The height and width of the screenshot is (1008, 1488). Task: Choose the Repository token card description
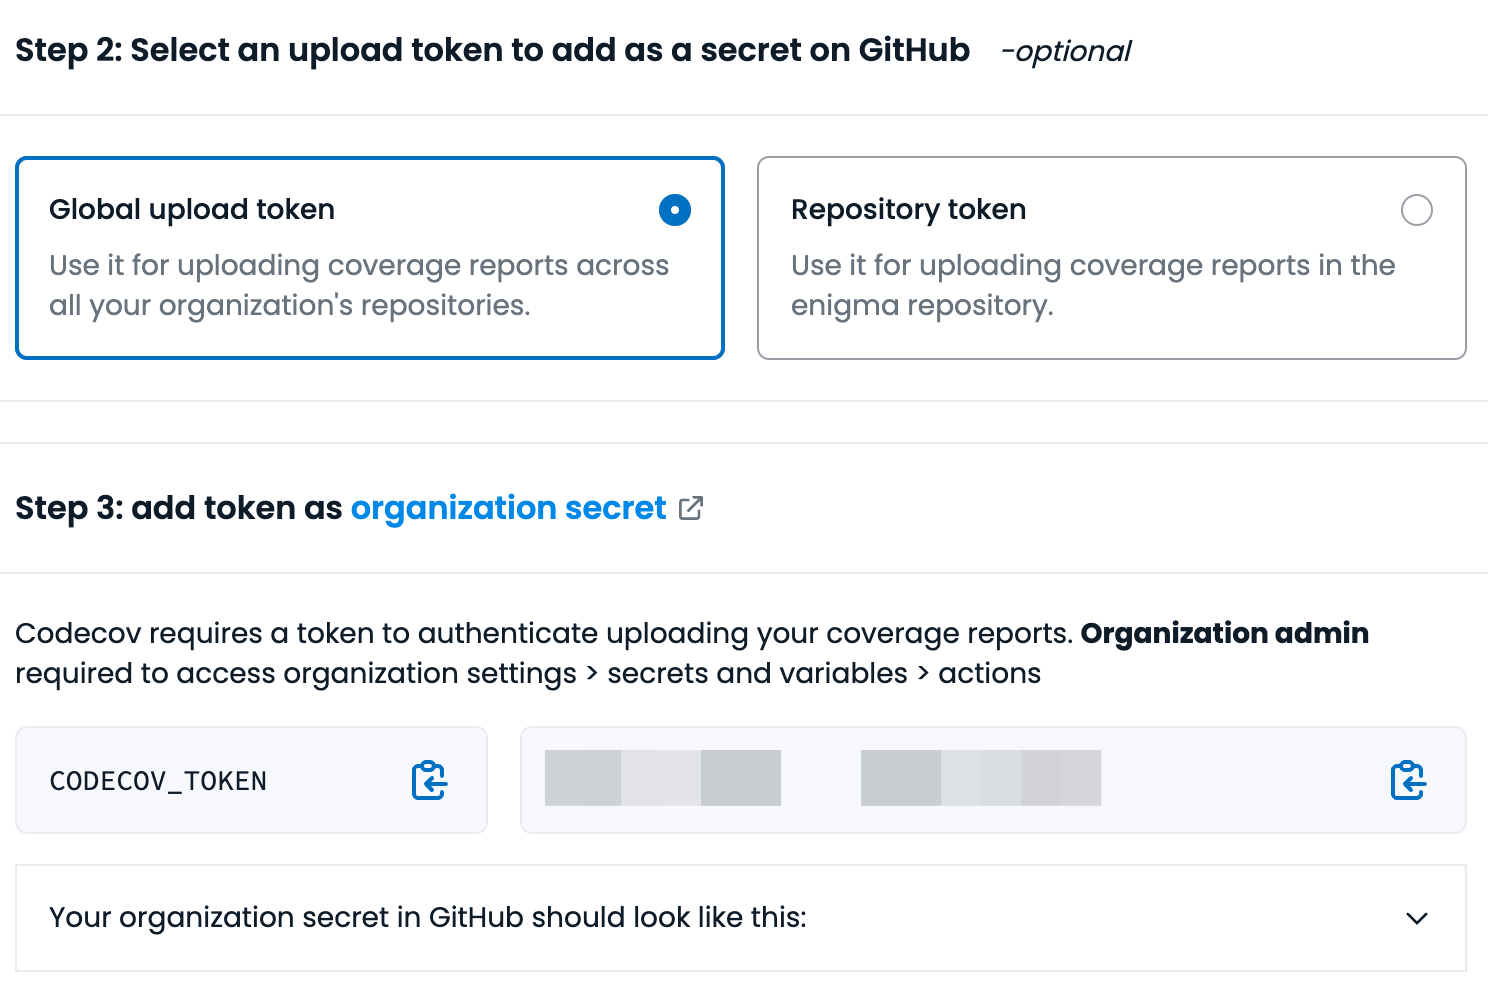point(1092,285)
